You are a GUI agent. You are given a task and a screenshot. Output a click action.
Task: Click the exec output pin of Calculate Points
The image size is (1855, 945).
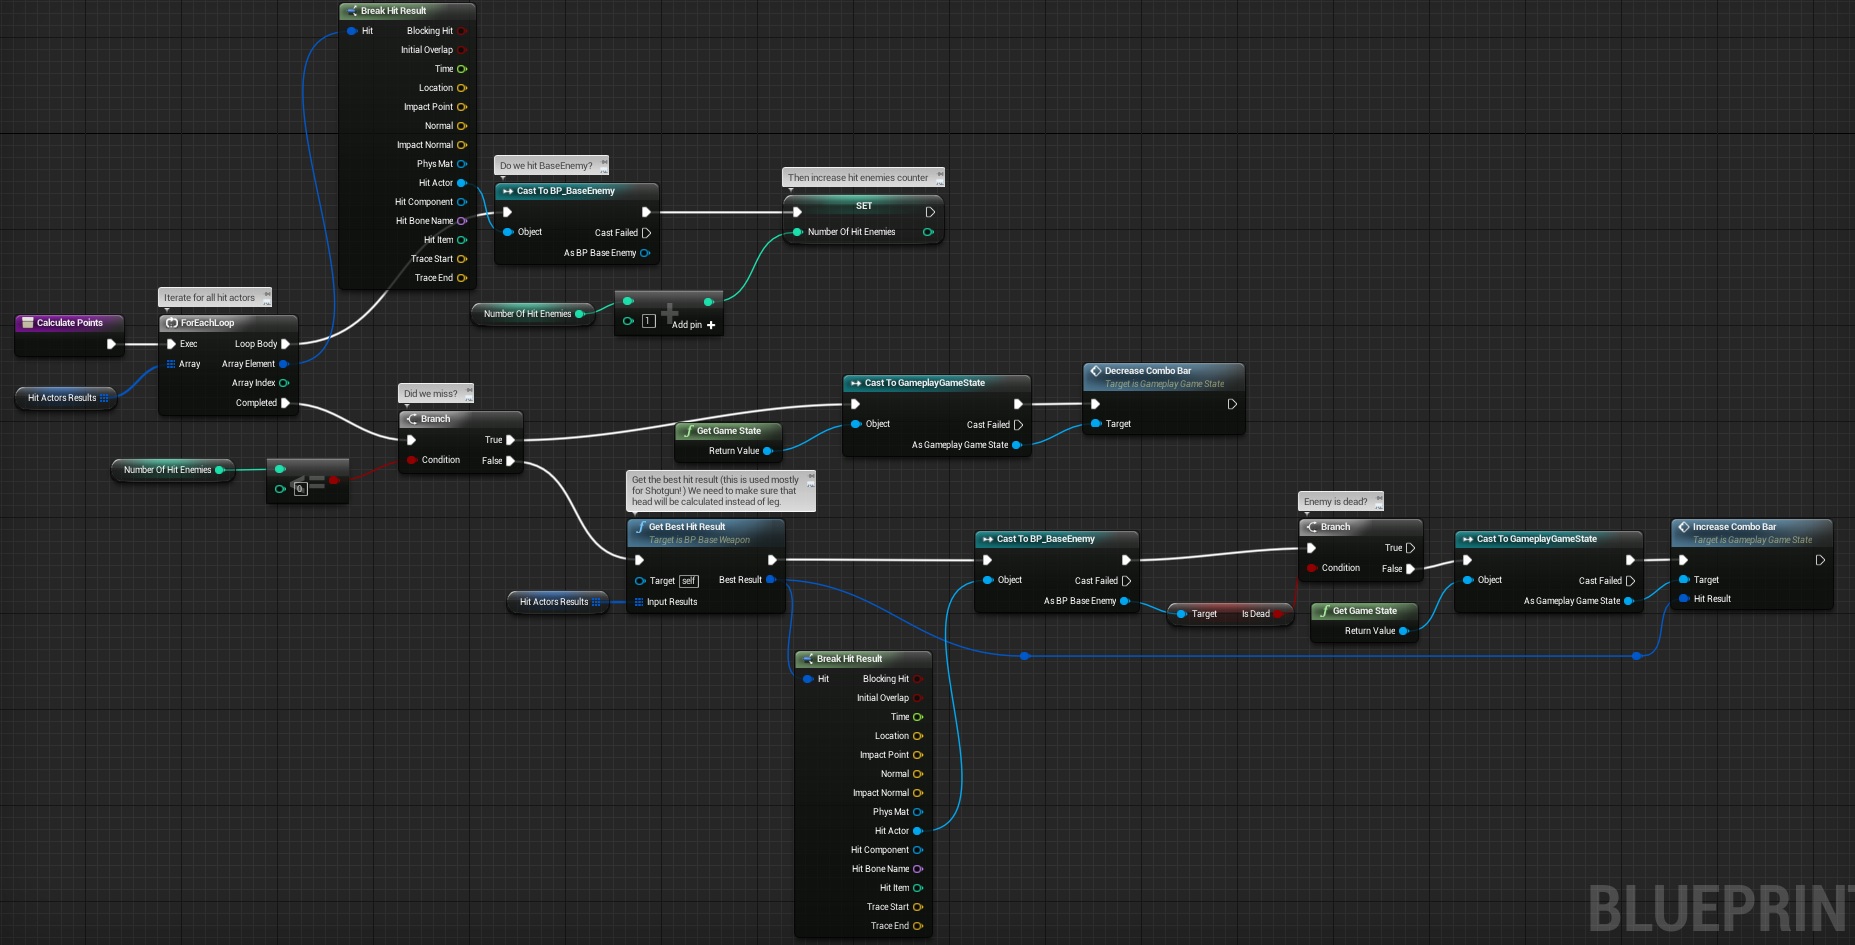point(111,344)
